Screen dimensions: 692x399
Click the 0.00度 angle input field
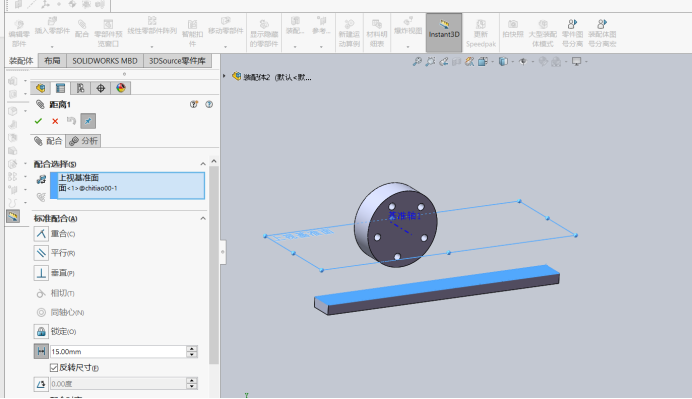click(118, 384)
